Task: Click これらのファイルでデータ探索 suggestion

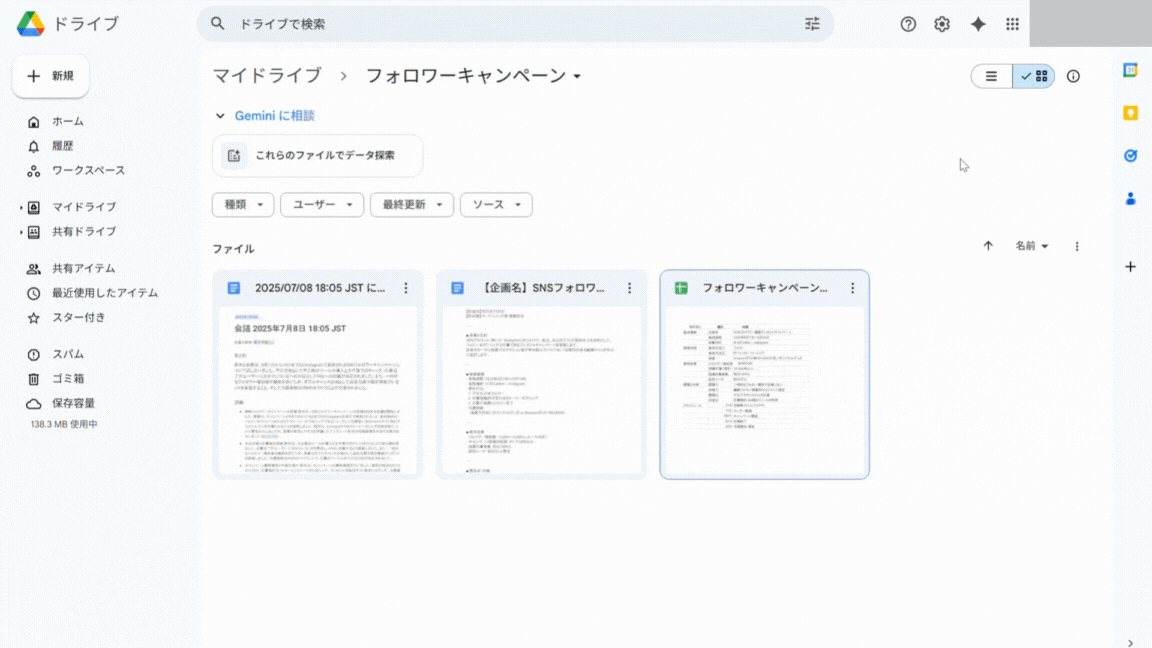Action: point(317,155)
